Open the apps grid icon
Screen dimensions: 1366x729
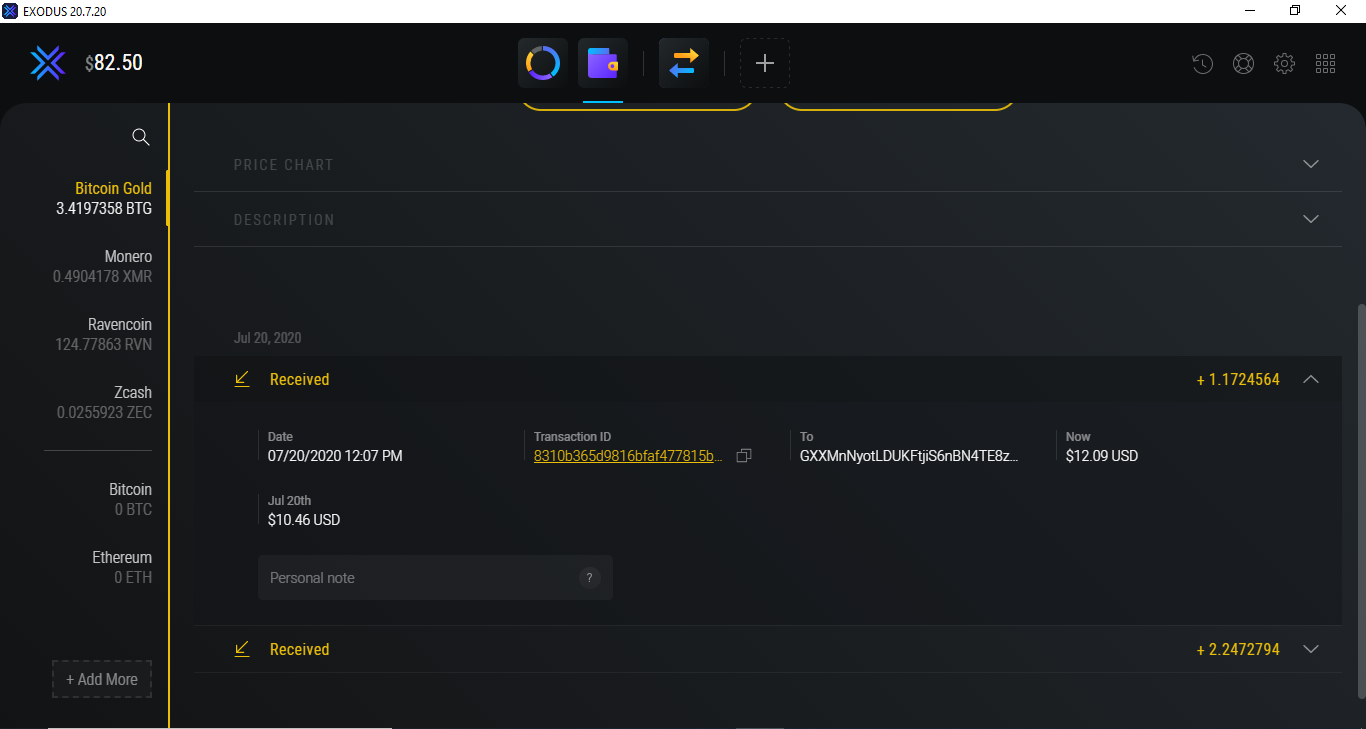1326,64
